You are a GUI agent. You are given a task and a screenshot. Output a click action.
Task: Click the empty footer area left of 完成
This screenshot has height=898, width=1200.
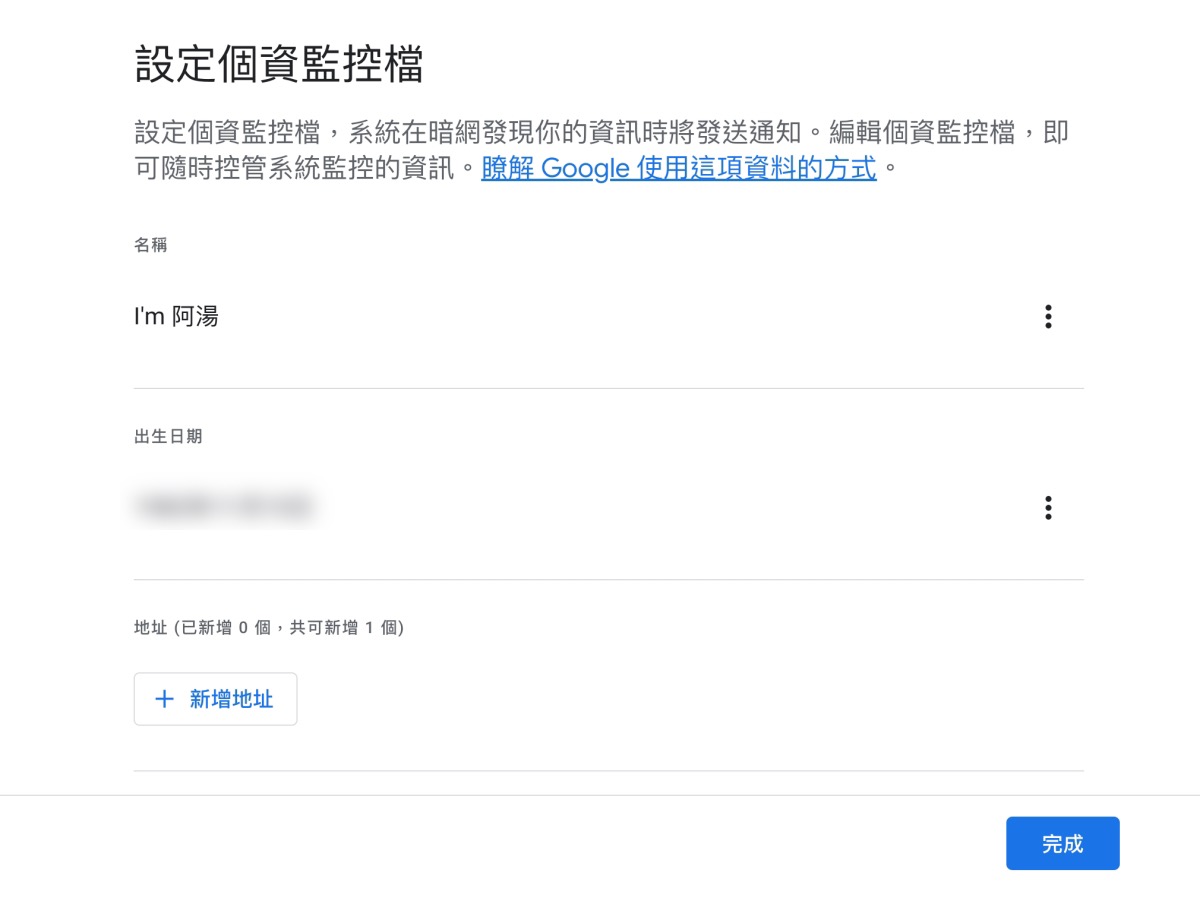tap(500, 845)
